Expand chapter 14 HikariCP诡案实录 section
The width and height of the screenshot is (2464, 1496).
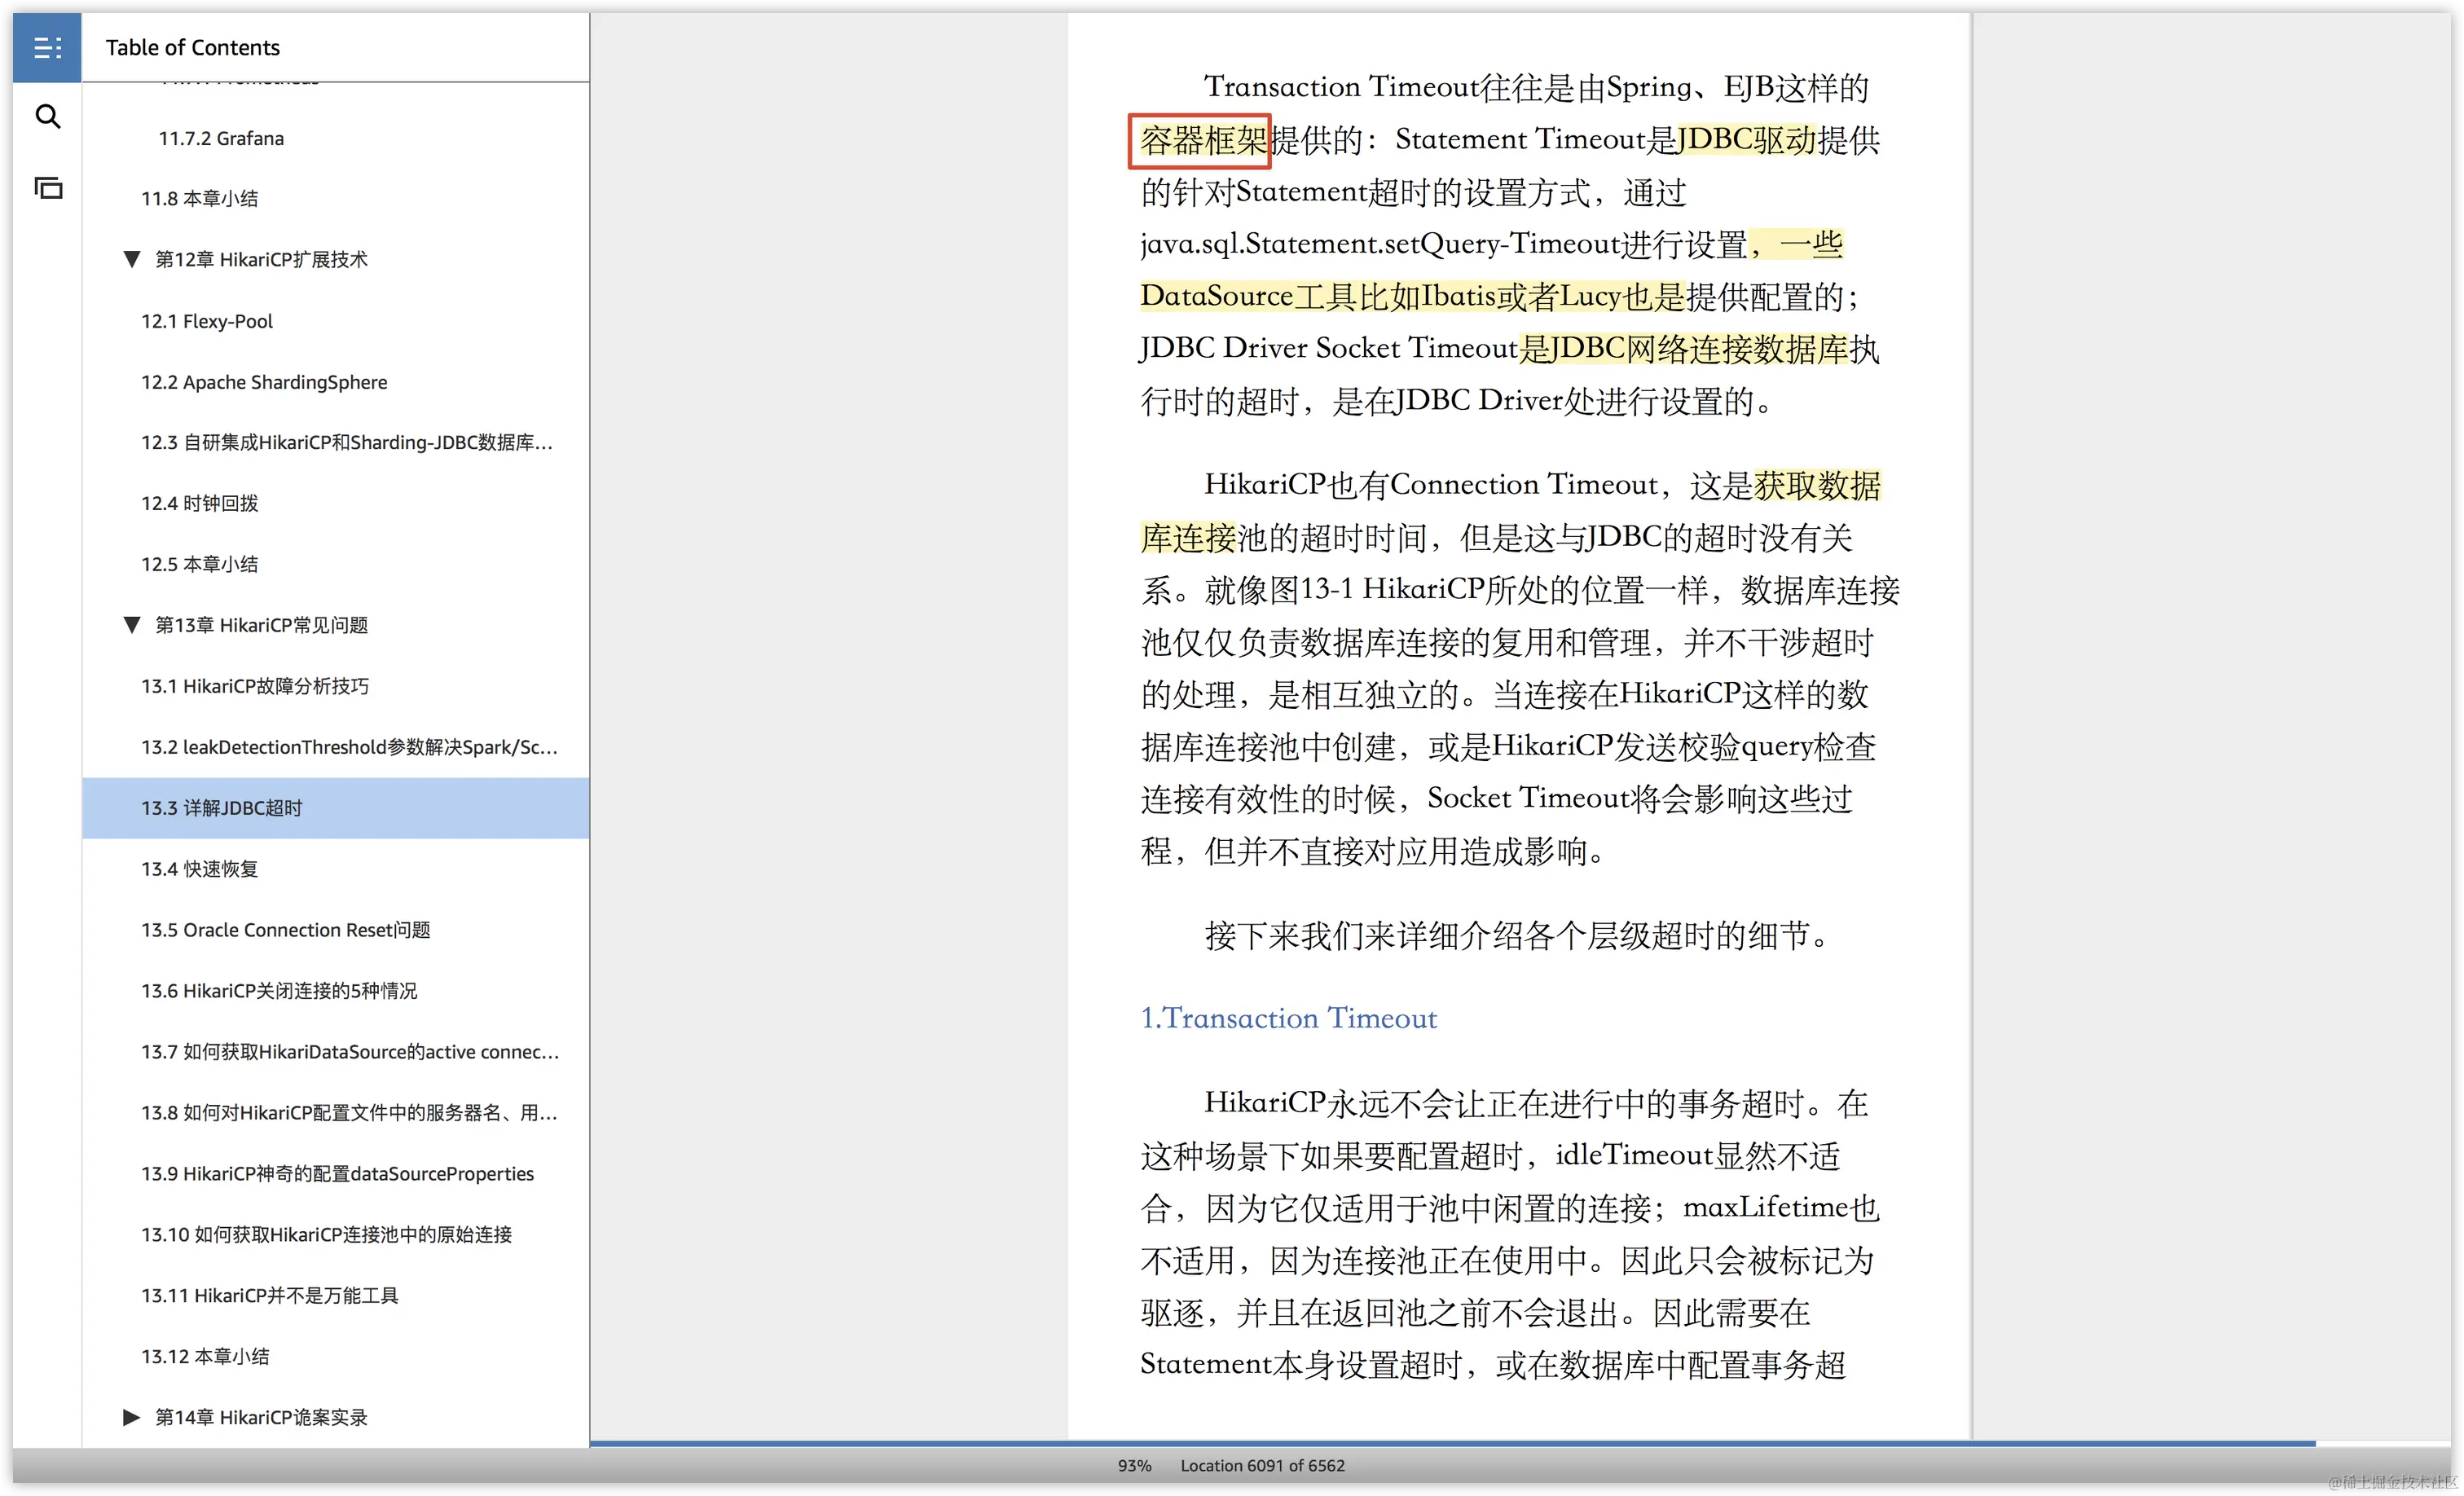coord(131,1417)
